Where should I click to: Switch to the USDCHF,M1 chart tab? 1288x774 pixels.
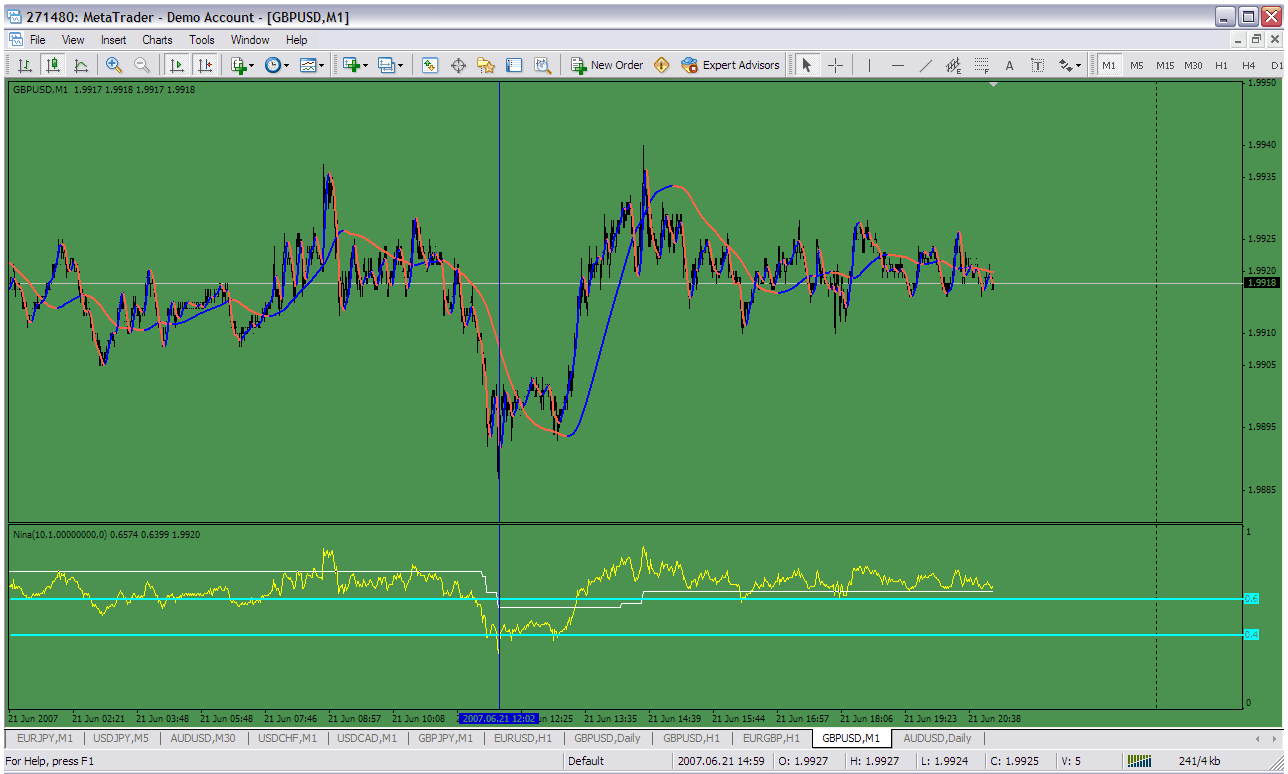coord(288,739)
